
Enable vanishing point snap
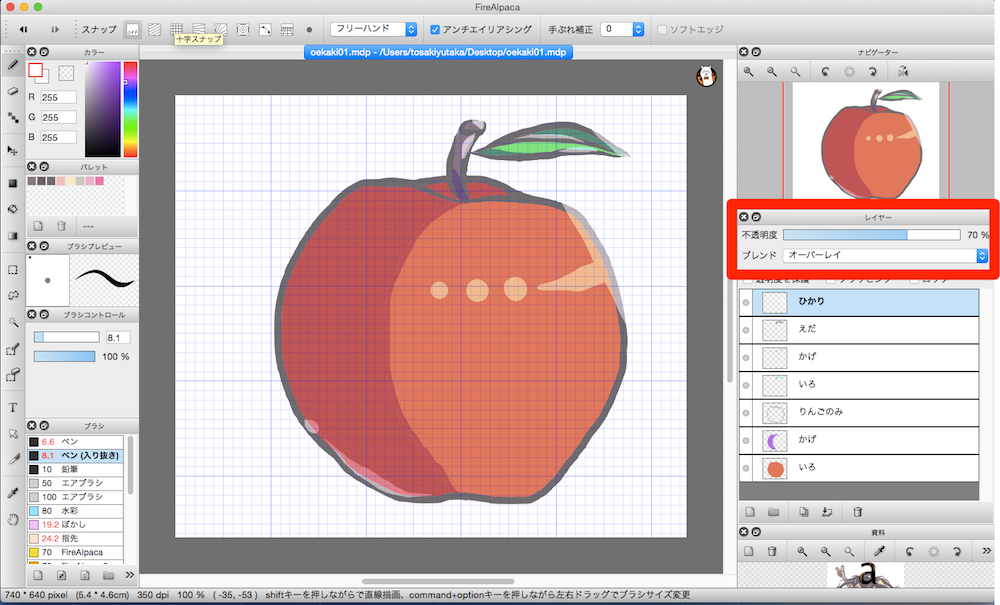click(199, 29)
